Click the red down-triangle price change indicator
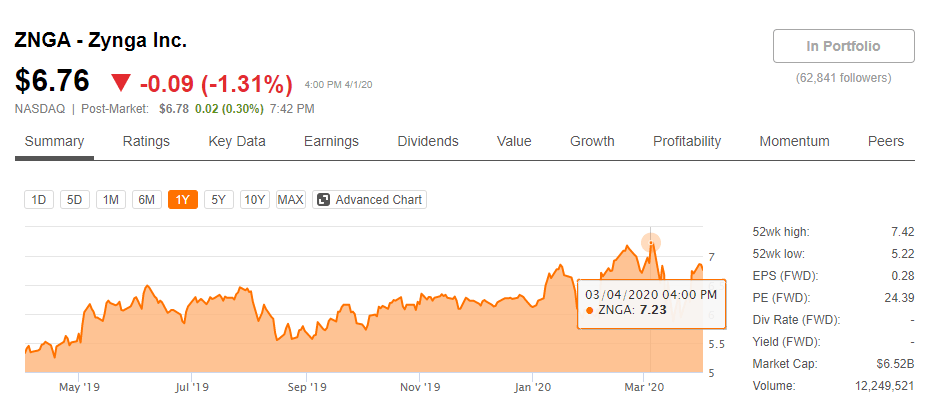The image size is (927, 410). point(121,83)
